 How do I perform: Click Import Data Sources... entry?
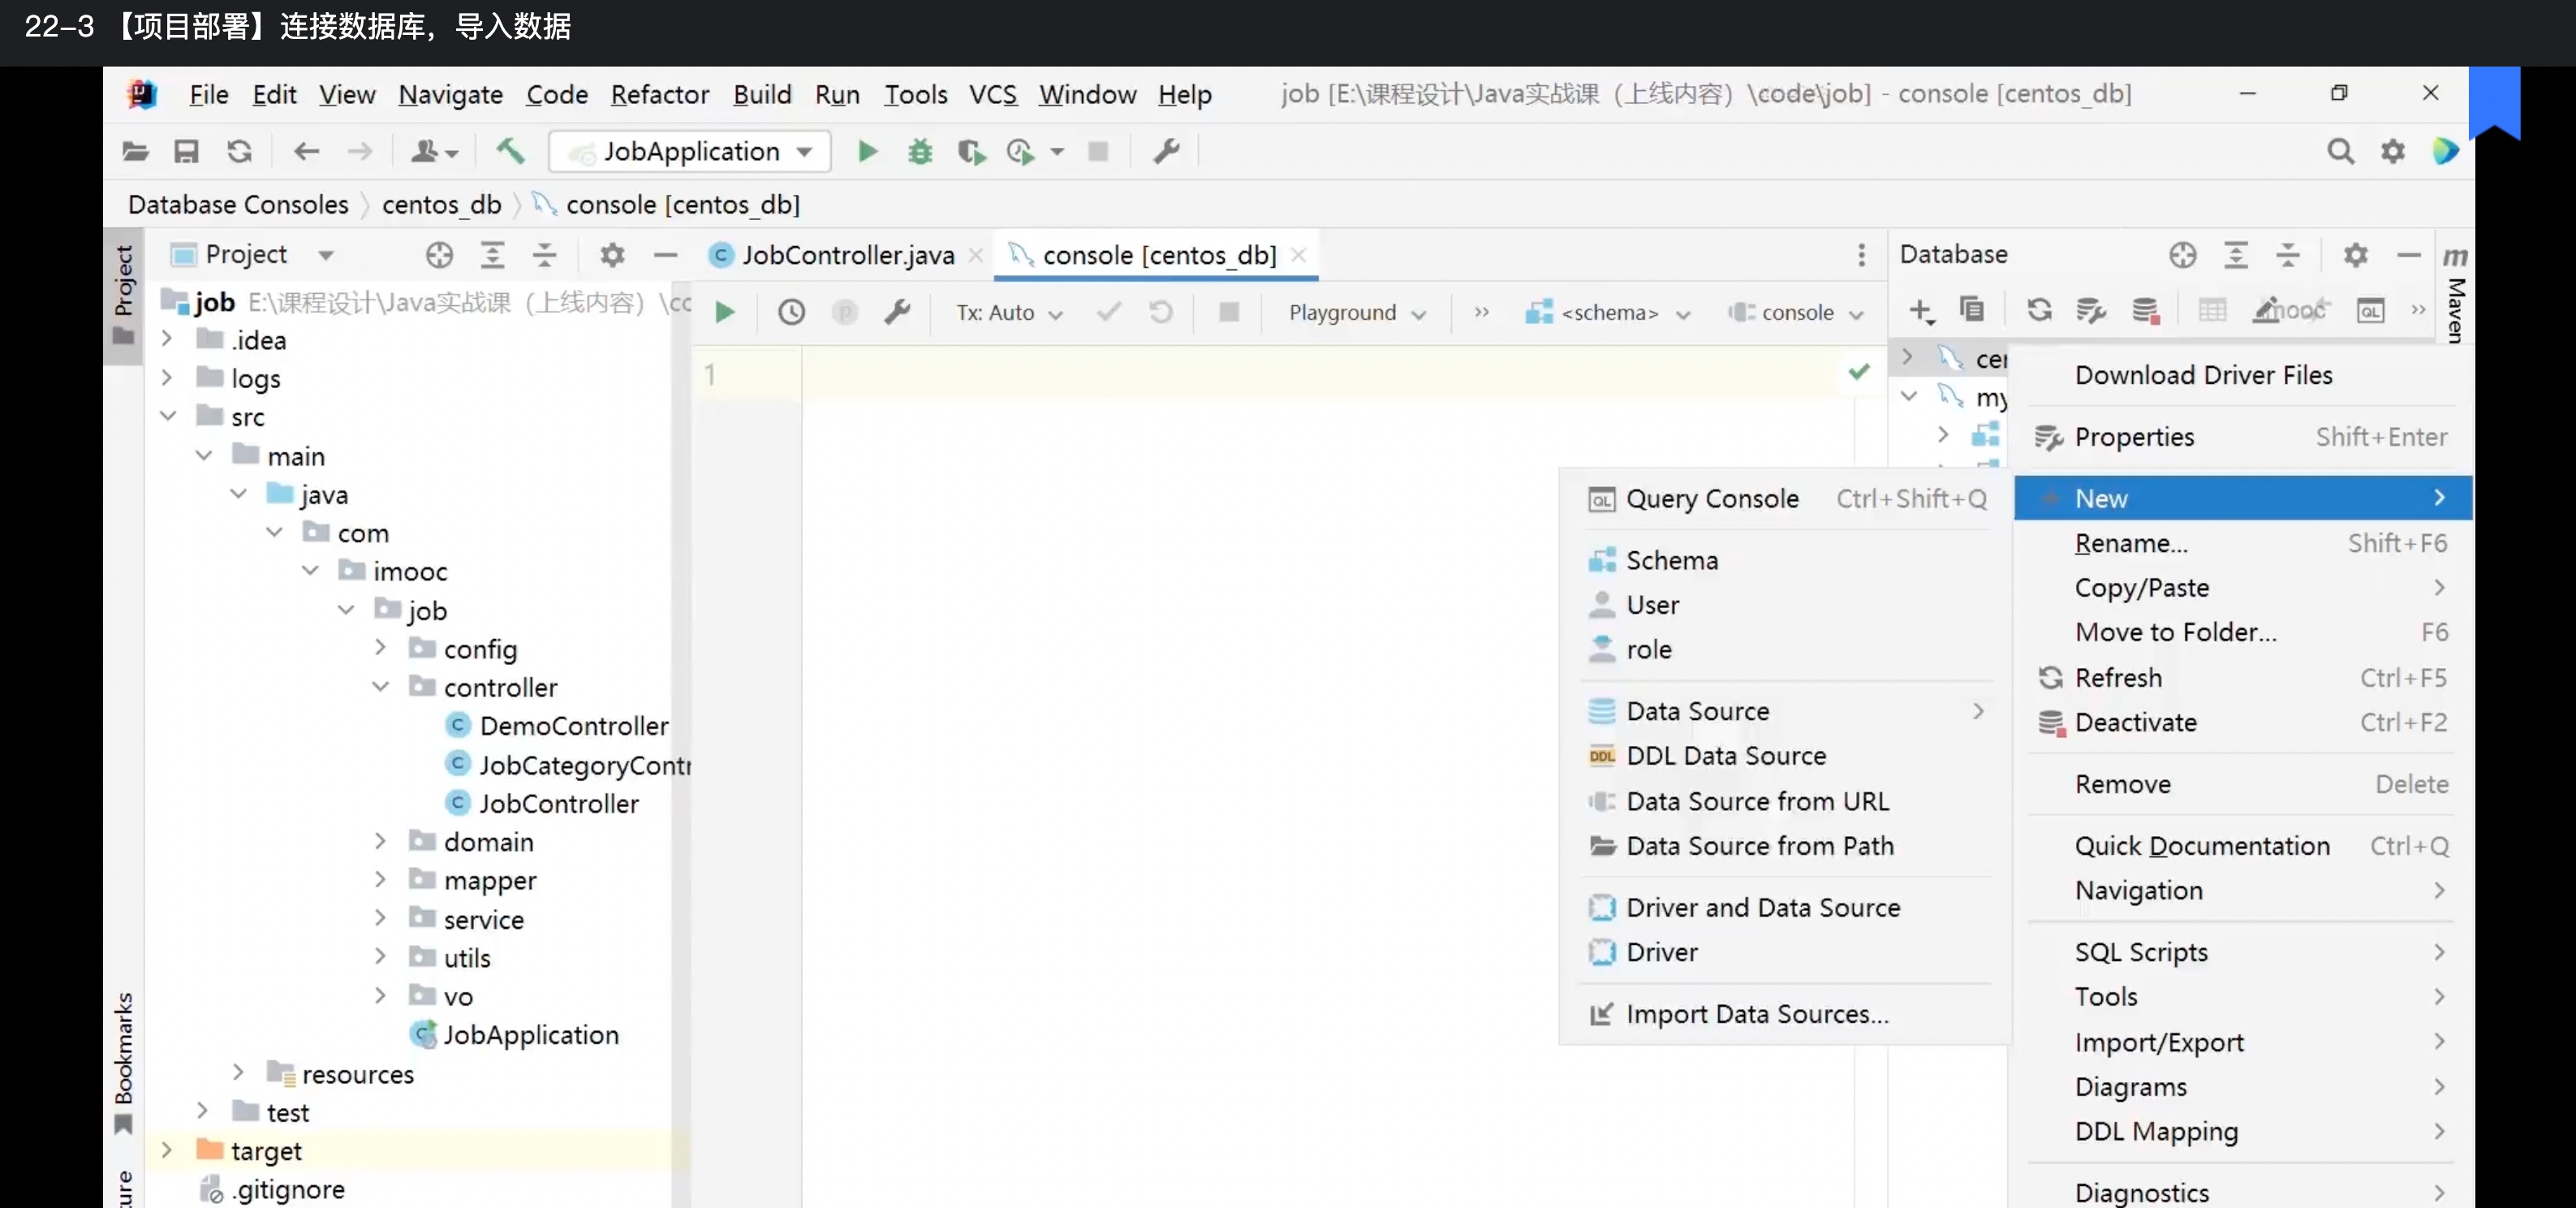1787,1014
